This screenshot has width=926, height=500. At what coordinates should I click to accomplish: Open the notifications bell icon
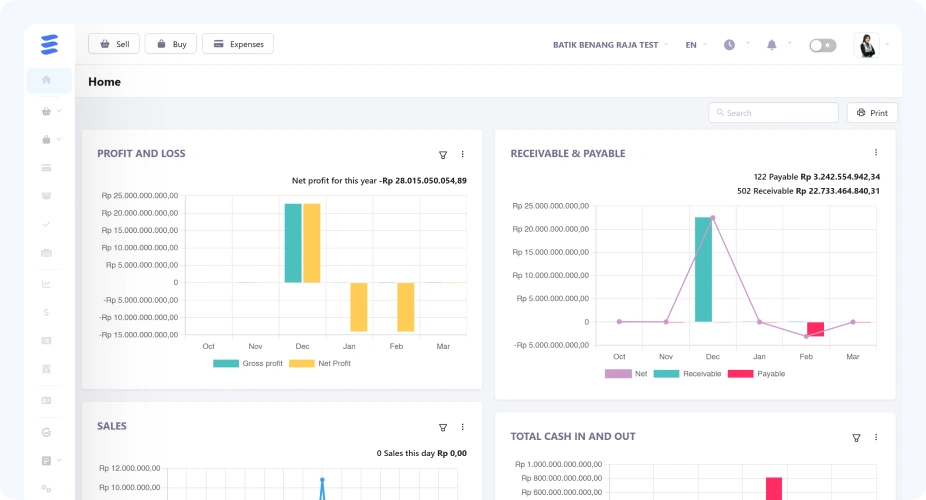point(771,45)
